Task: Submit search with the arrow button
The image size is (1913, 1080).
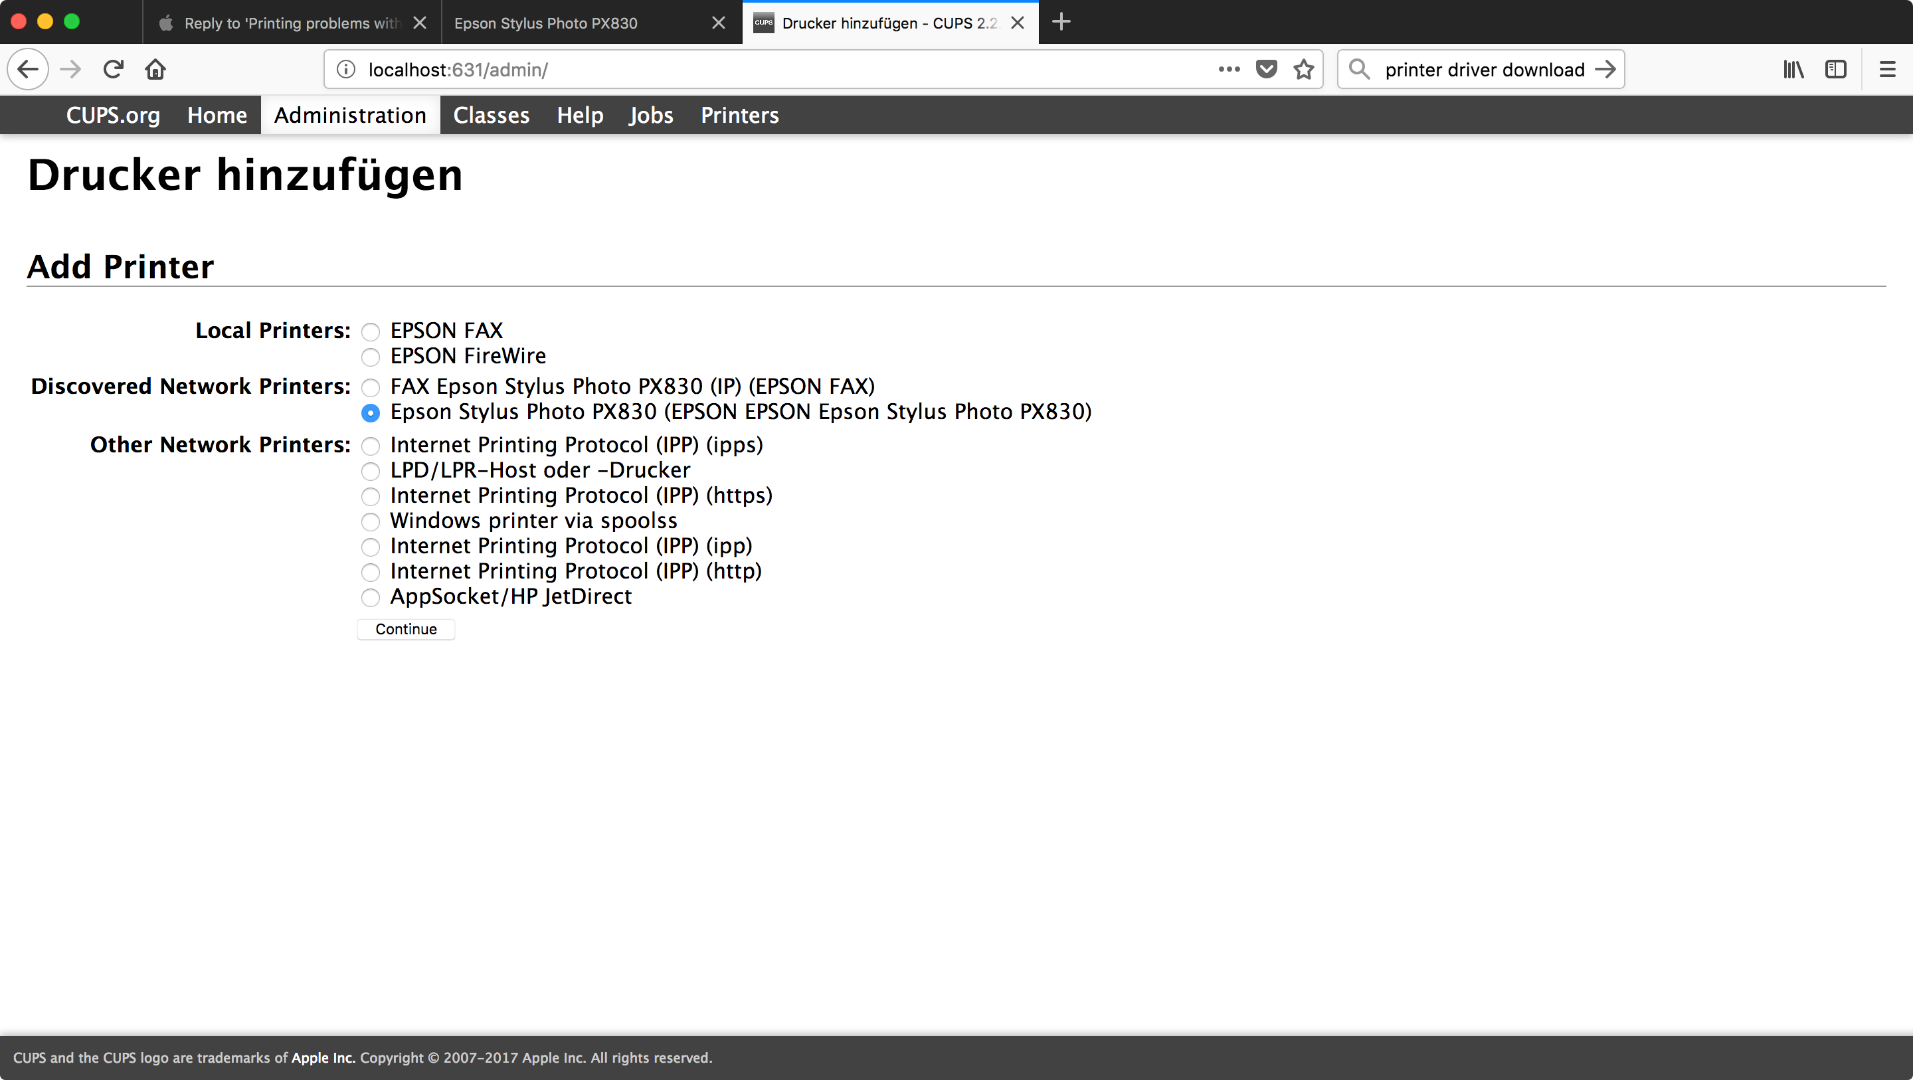Action: tap(1605, 69)
